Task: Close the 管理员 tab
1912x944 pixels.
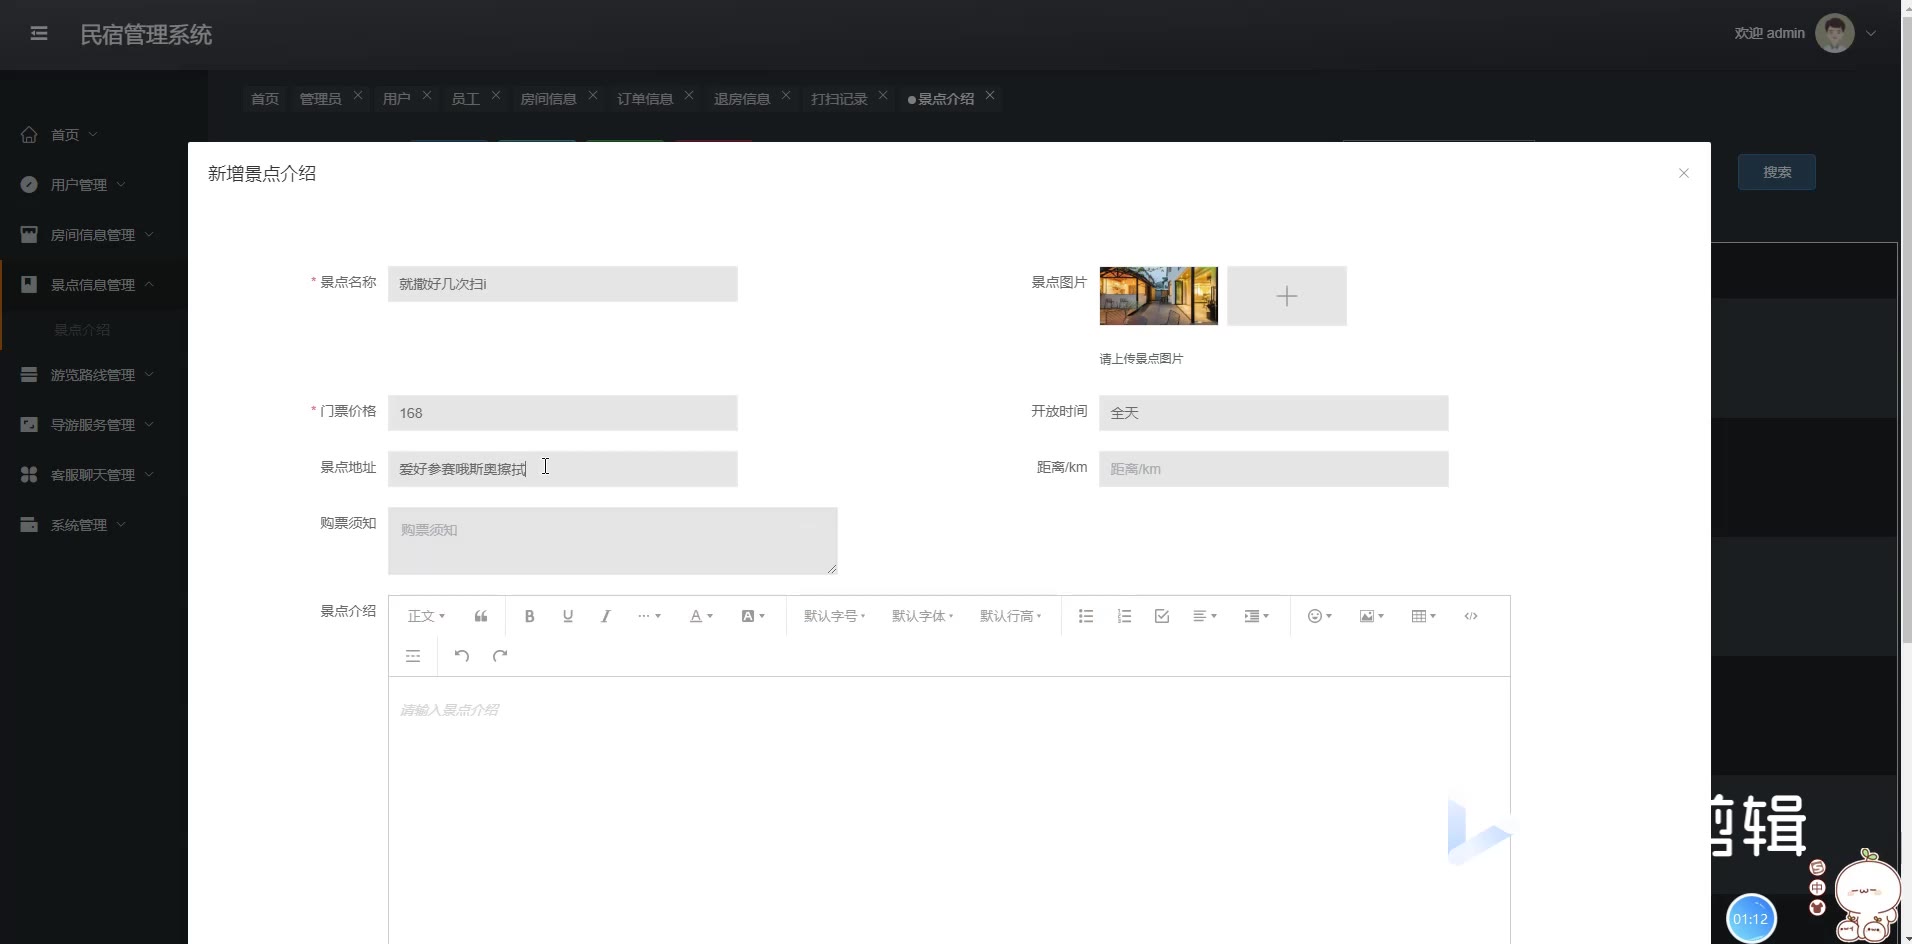Action: point(358,96)
